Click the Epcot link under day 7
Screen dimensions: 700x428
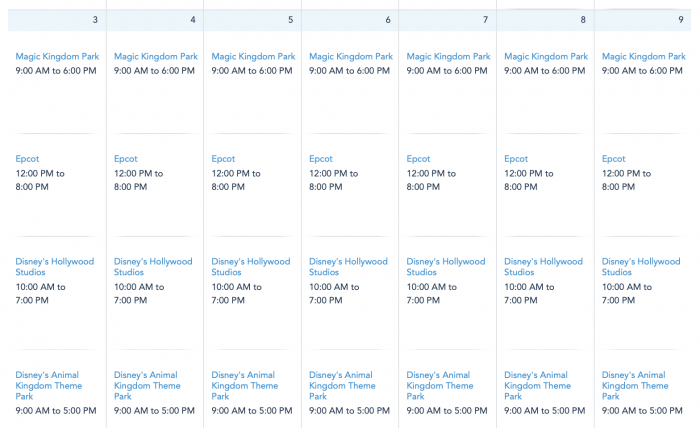418,159
